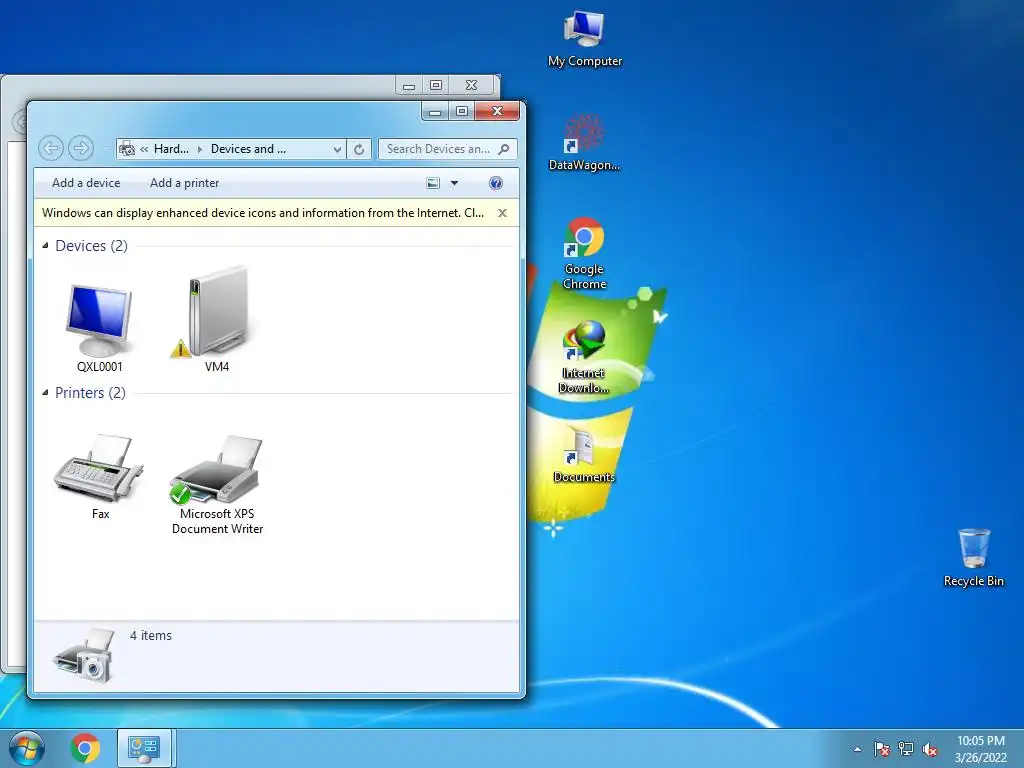The height and width of the screenshot is (768, 1024).
Task: Click the address bar devices icon
Action: (127, 149)
